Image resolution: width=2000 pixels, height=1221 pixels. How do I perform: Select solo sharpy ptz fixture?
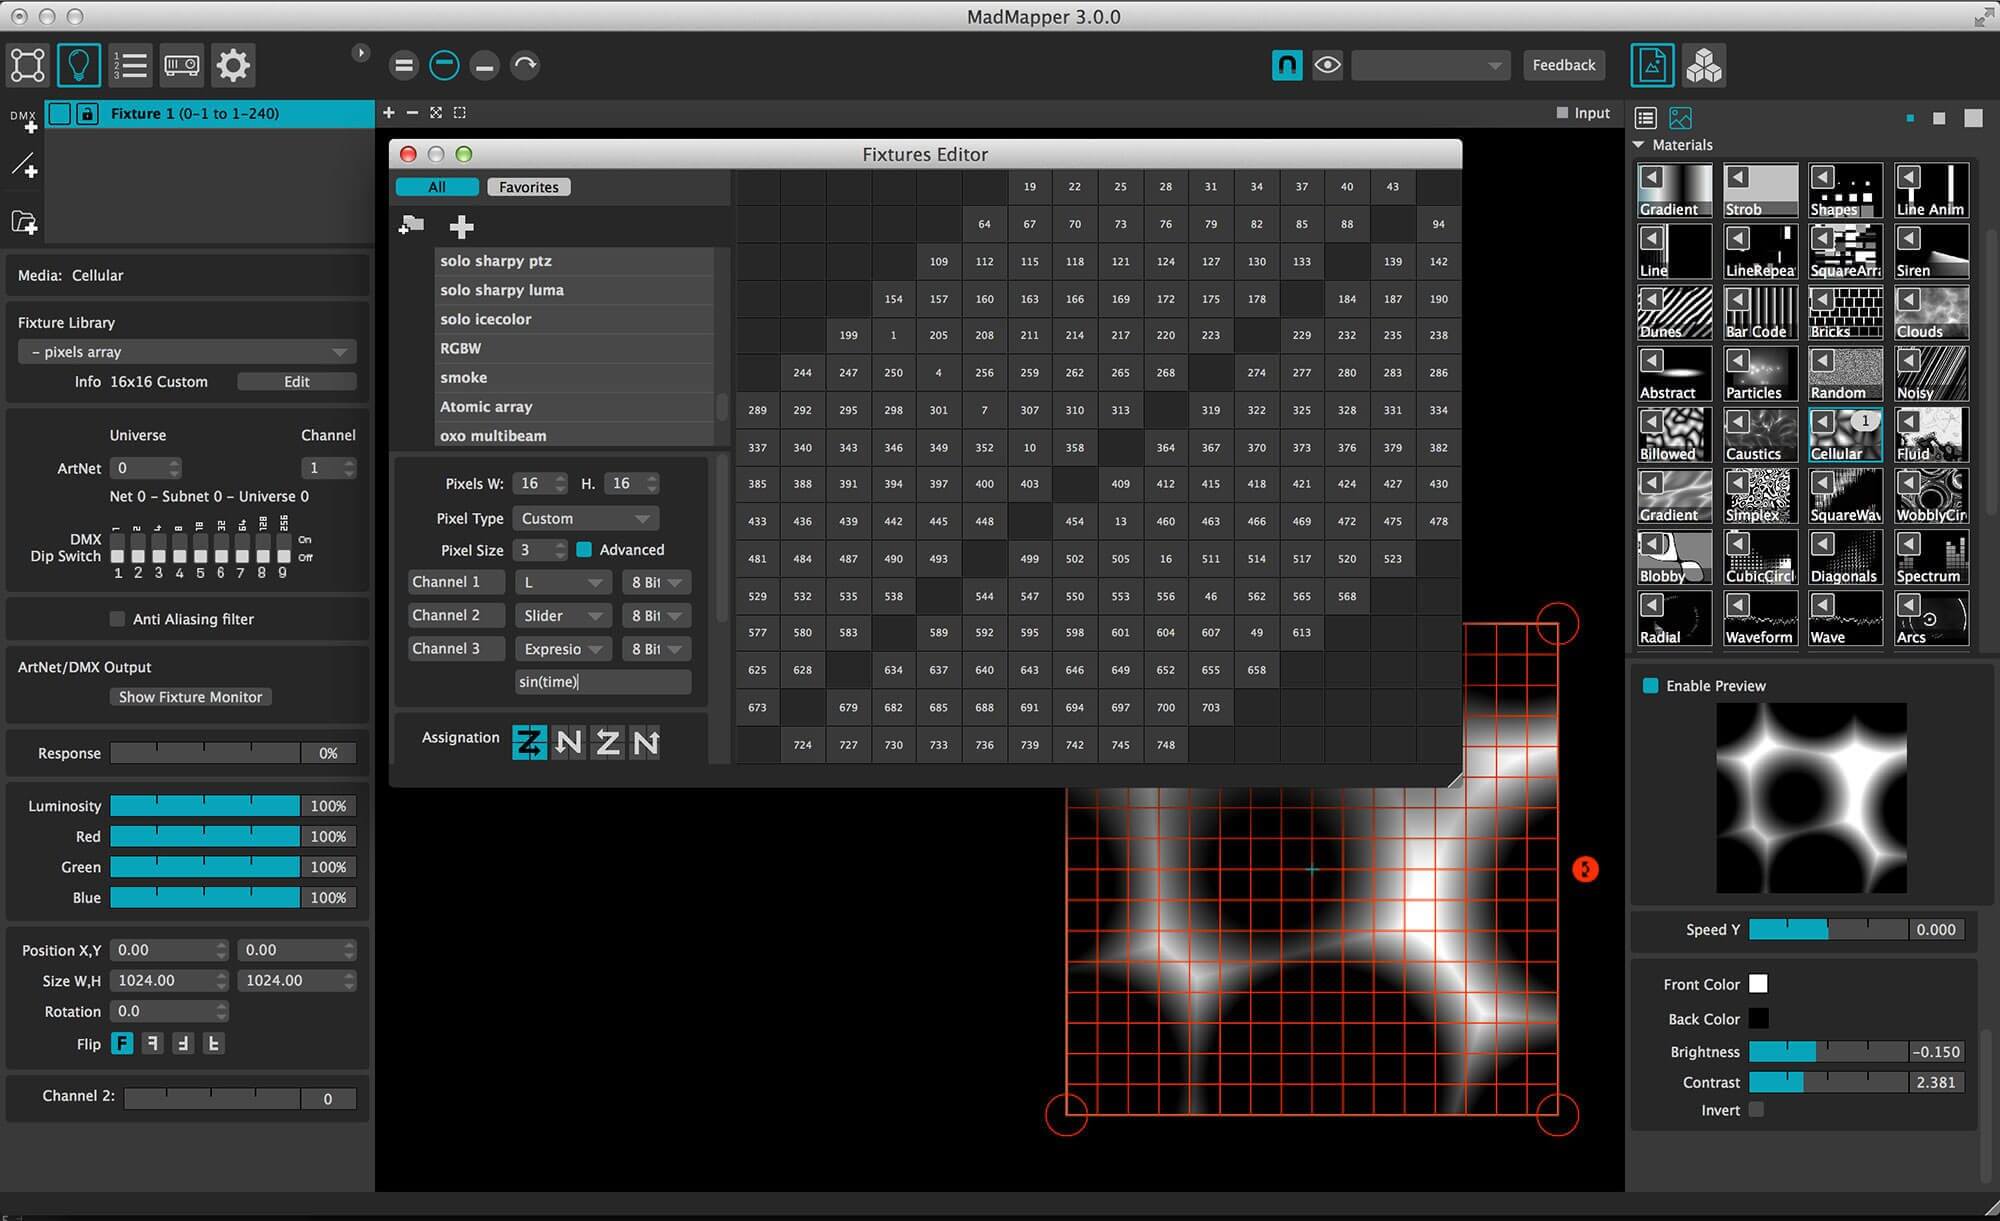coord(574,261)
